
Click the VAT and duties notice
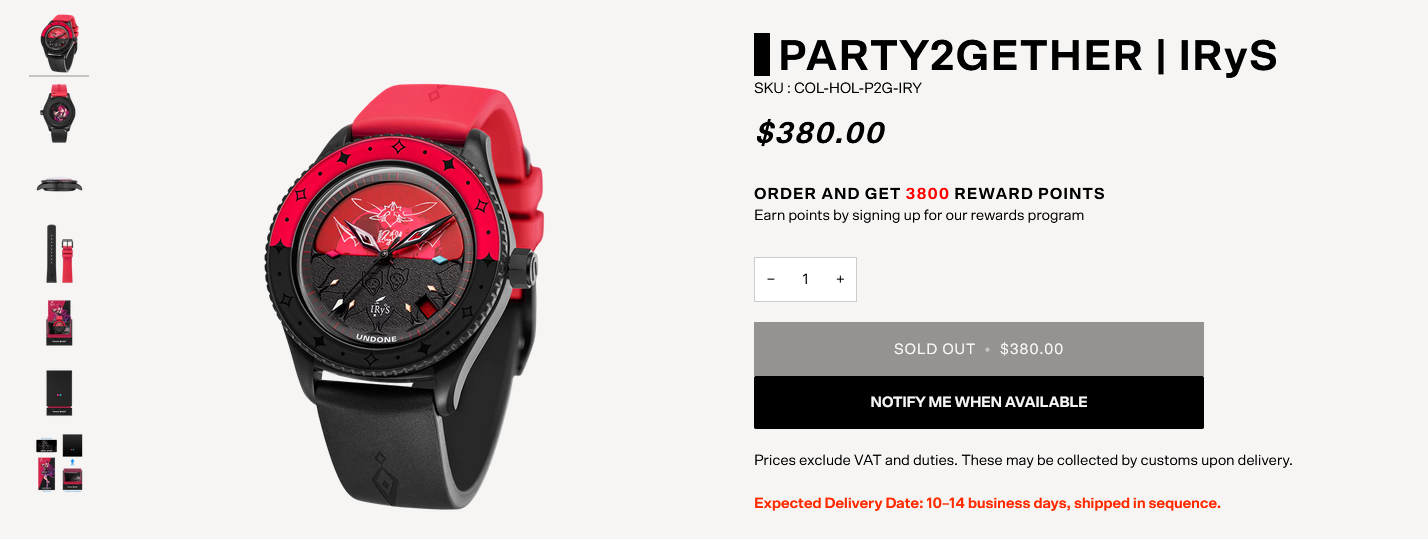point(1023,461)
